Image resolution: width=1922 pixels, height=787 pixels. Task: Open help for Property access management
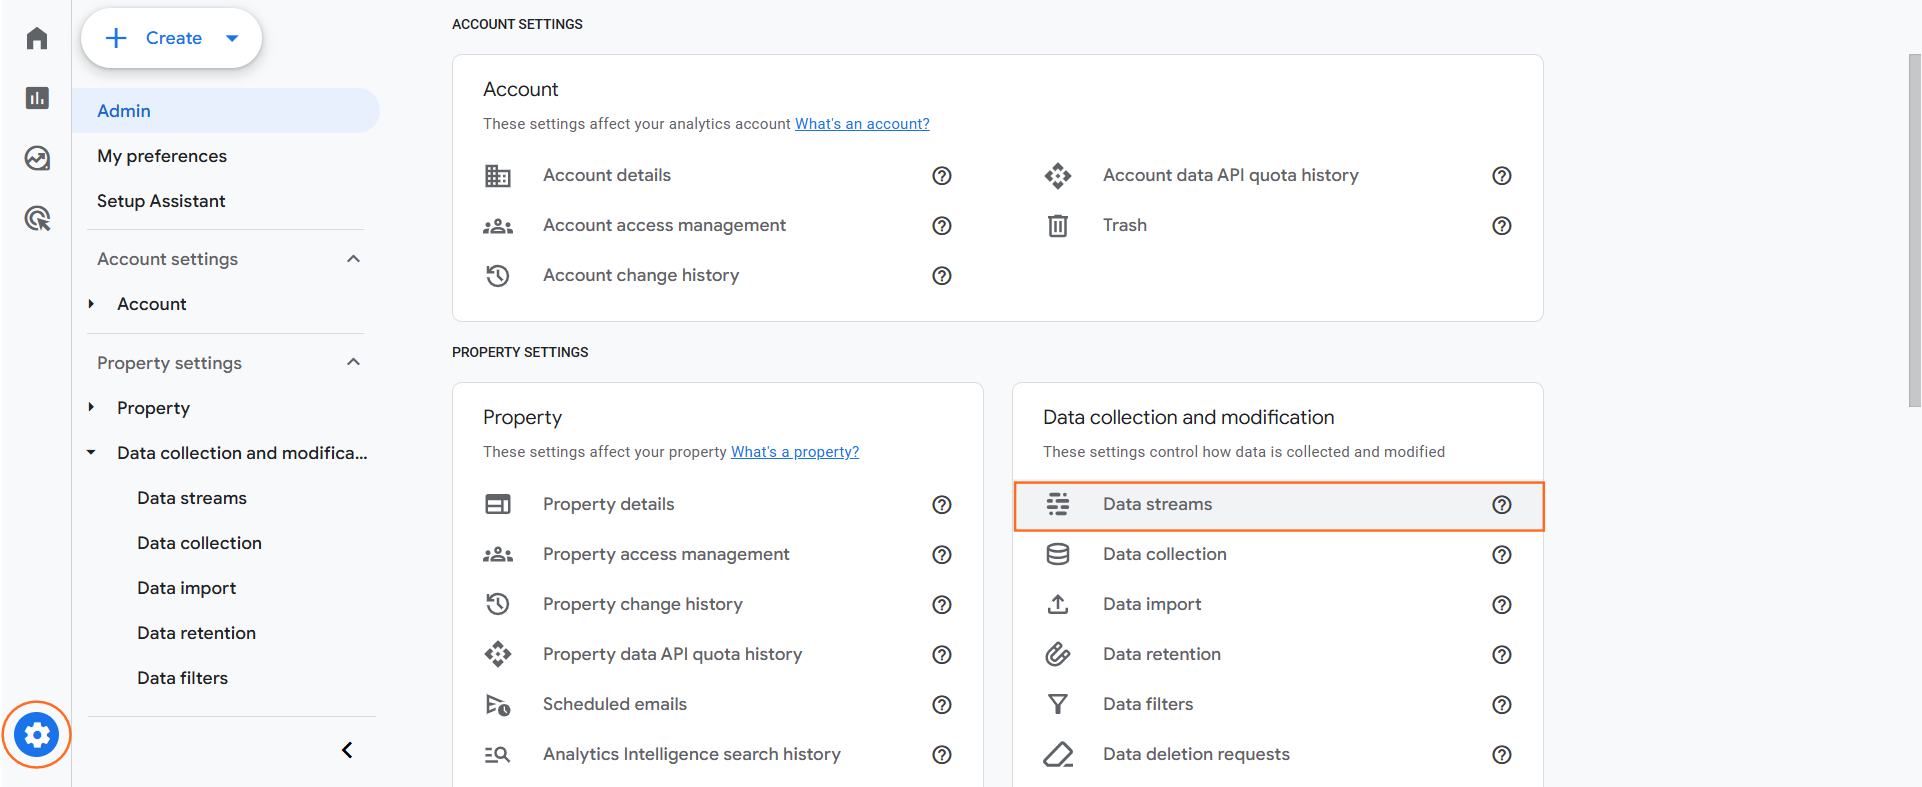pos(942,555)
